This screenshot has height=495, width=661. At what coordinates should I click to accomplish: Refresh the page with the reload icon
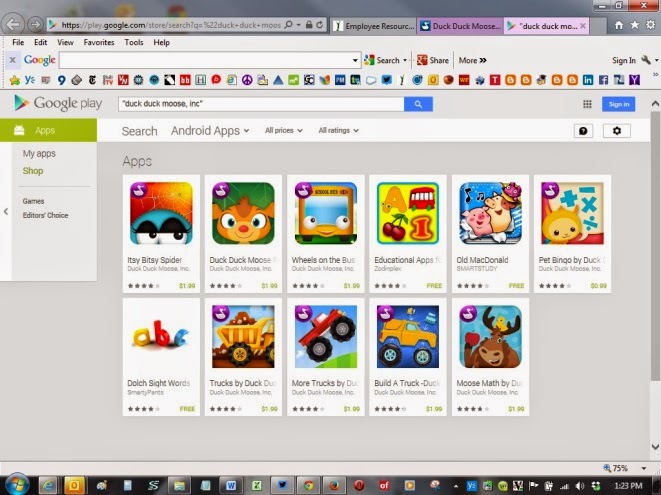coord(320,25)
